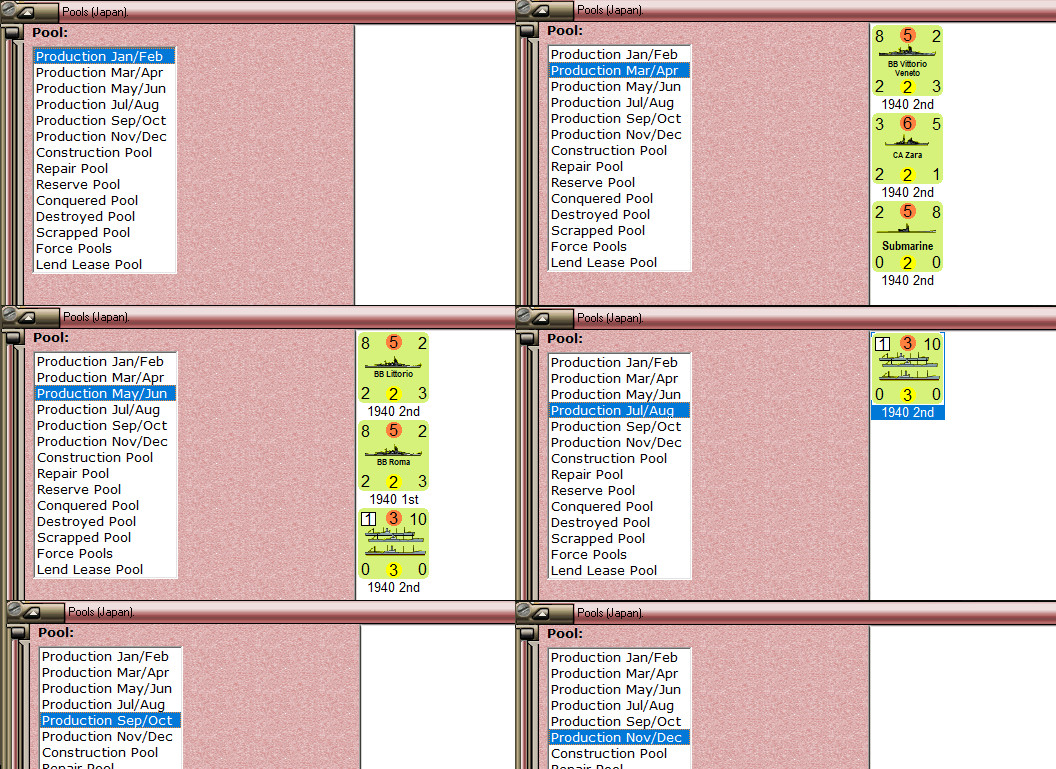1056x769 pixels.
Task: Select Production Sep/Oct in the Sep/Oct-highlighted window
Action: pyautogui.click(x=110, y=721)
